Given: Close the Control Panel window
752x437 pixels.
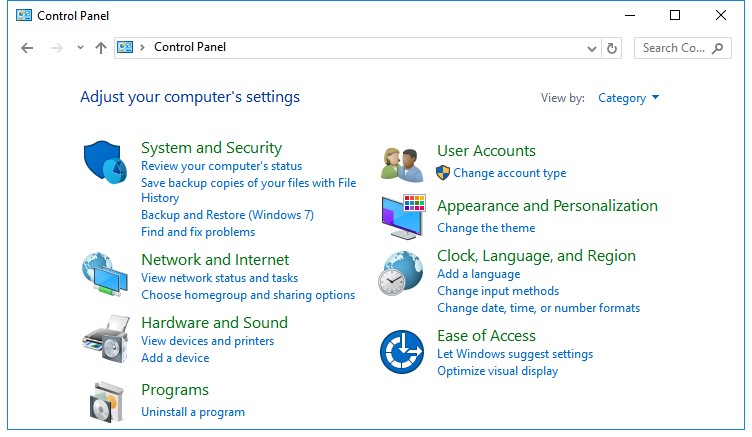Looking at the screenshot, I should coord(720,15).
